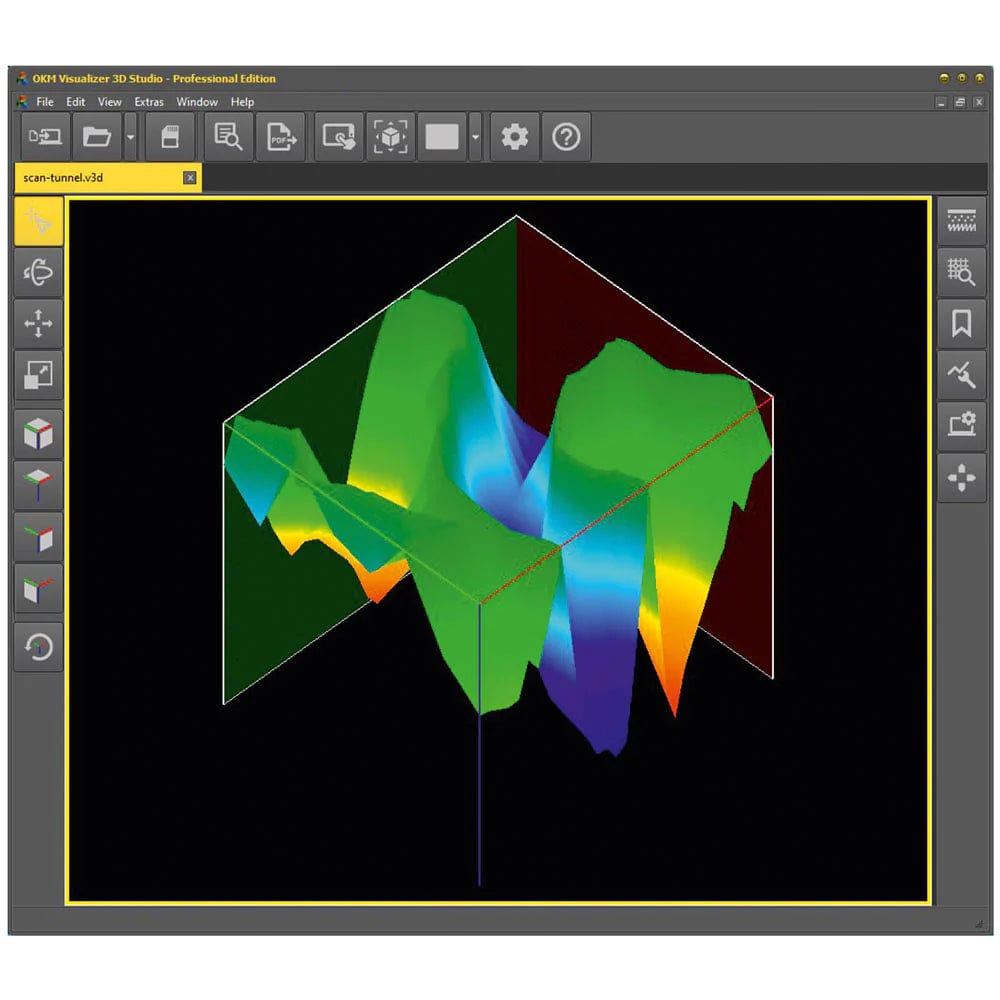Open the signal correction wrench tool
The height and width of the screenshot is (1000, 1000).
(962, 375)
